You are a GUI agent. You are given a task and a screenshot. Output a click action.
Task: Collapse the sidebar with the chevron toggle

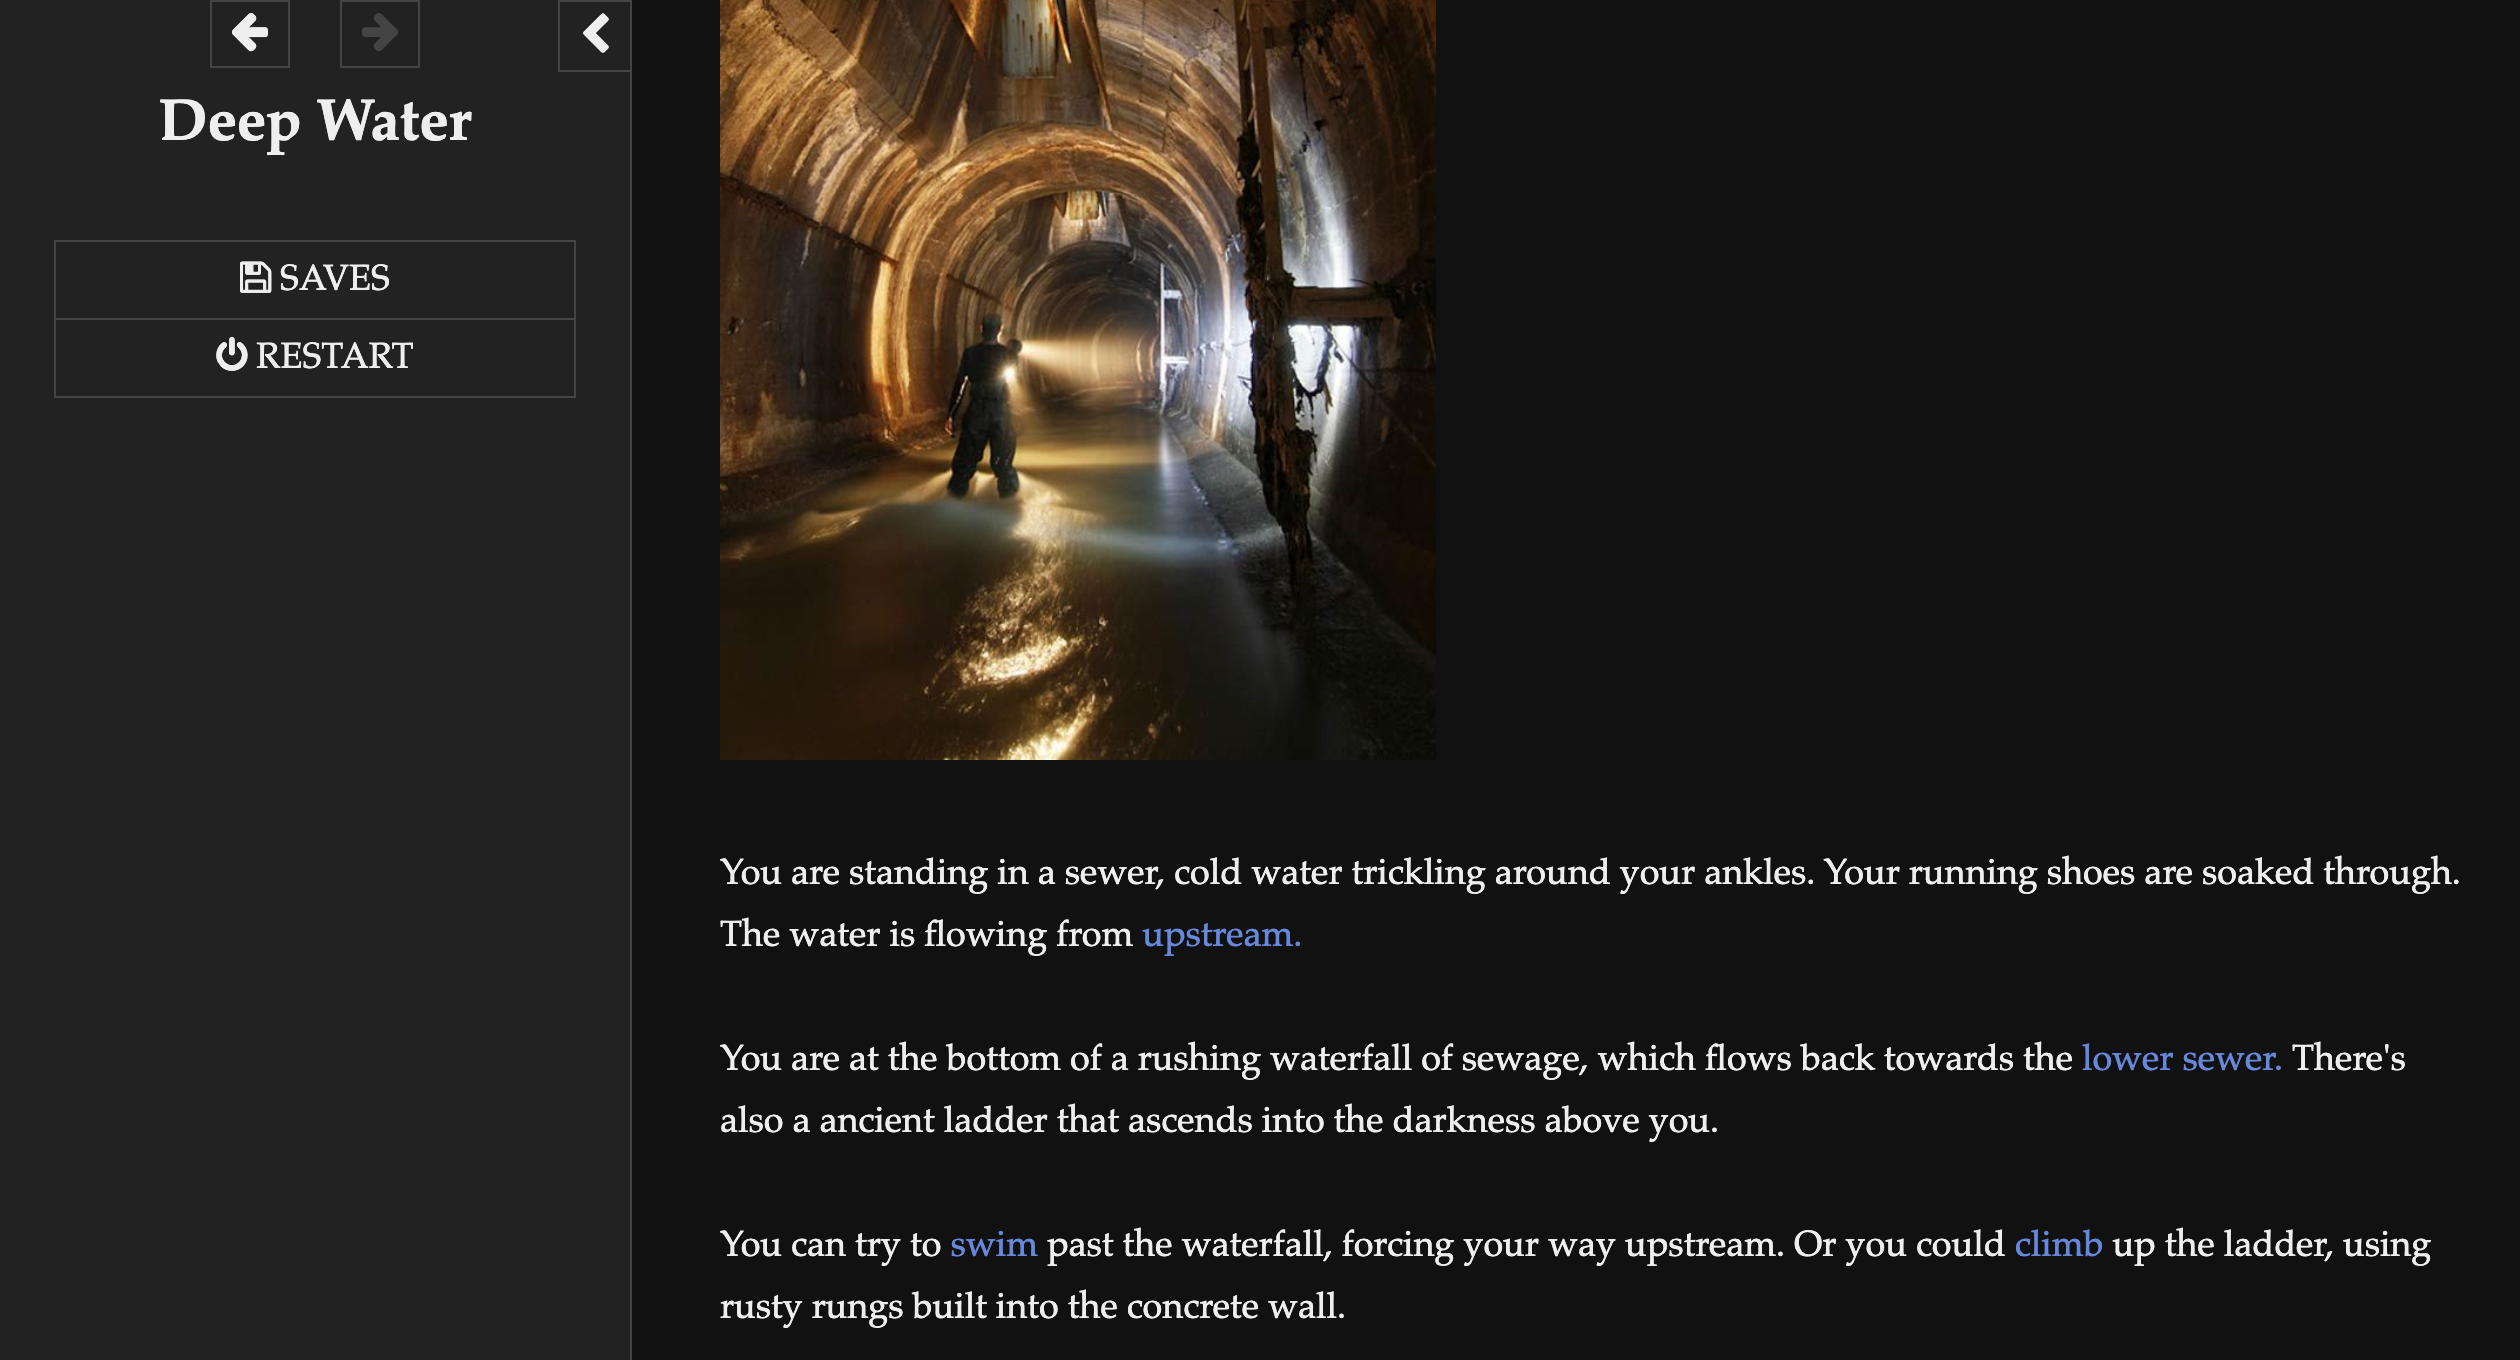tap(595, 35)
